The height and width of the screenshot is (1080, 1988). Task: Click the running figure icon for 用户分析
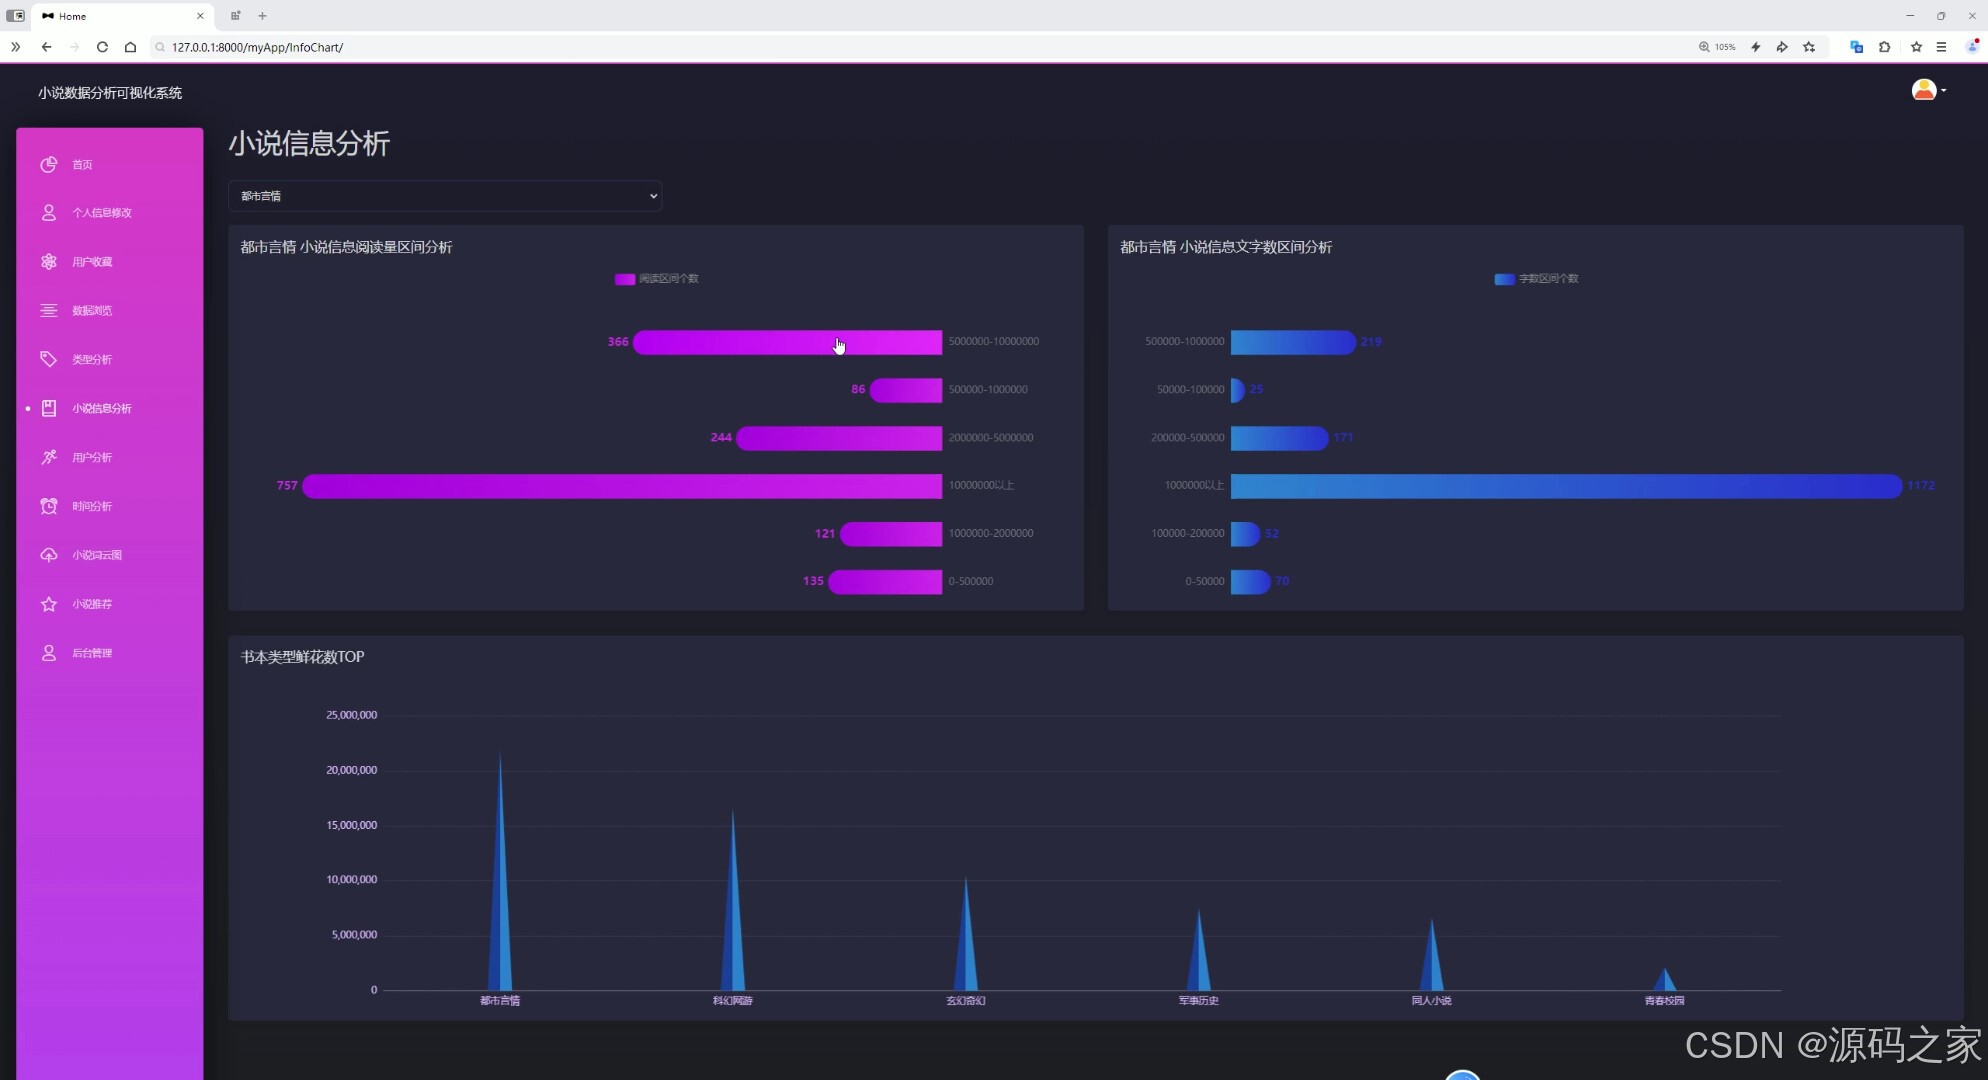click(48, 457)
